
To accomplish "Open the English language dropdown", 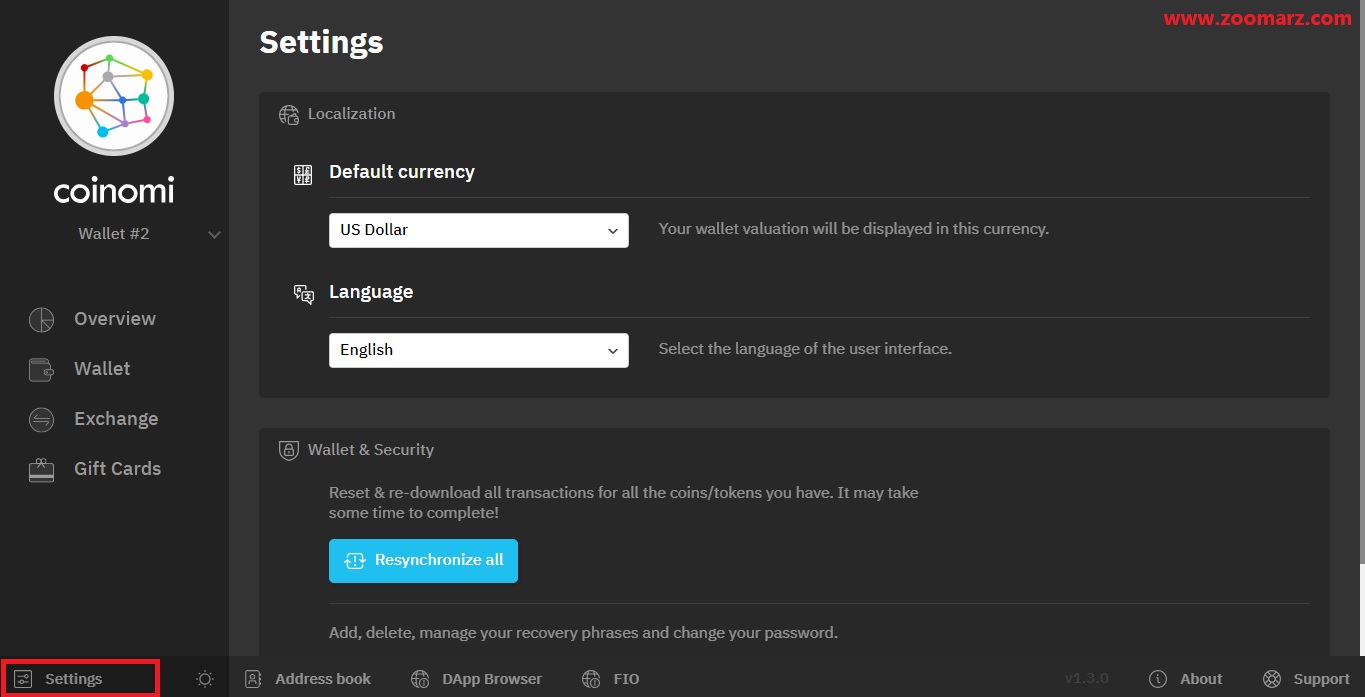I will pyautogui.click(x=479, y=350).
